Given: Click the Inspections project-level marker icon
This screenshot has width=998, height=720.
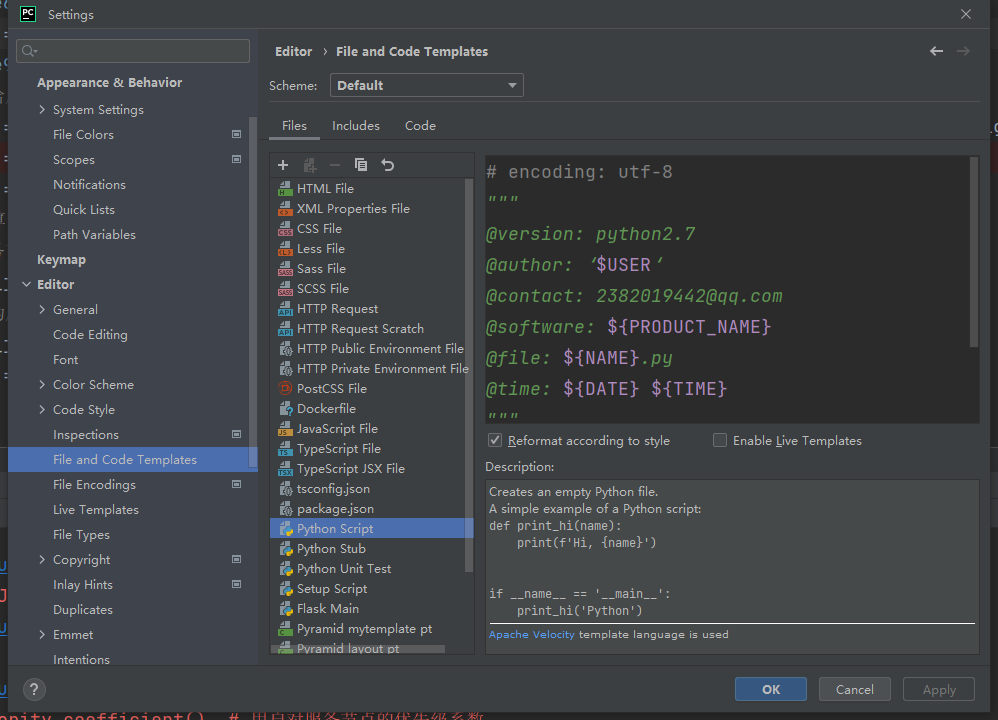Looking at the screenshot, I should click(x=236, y=434).
